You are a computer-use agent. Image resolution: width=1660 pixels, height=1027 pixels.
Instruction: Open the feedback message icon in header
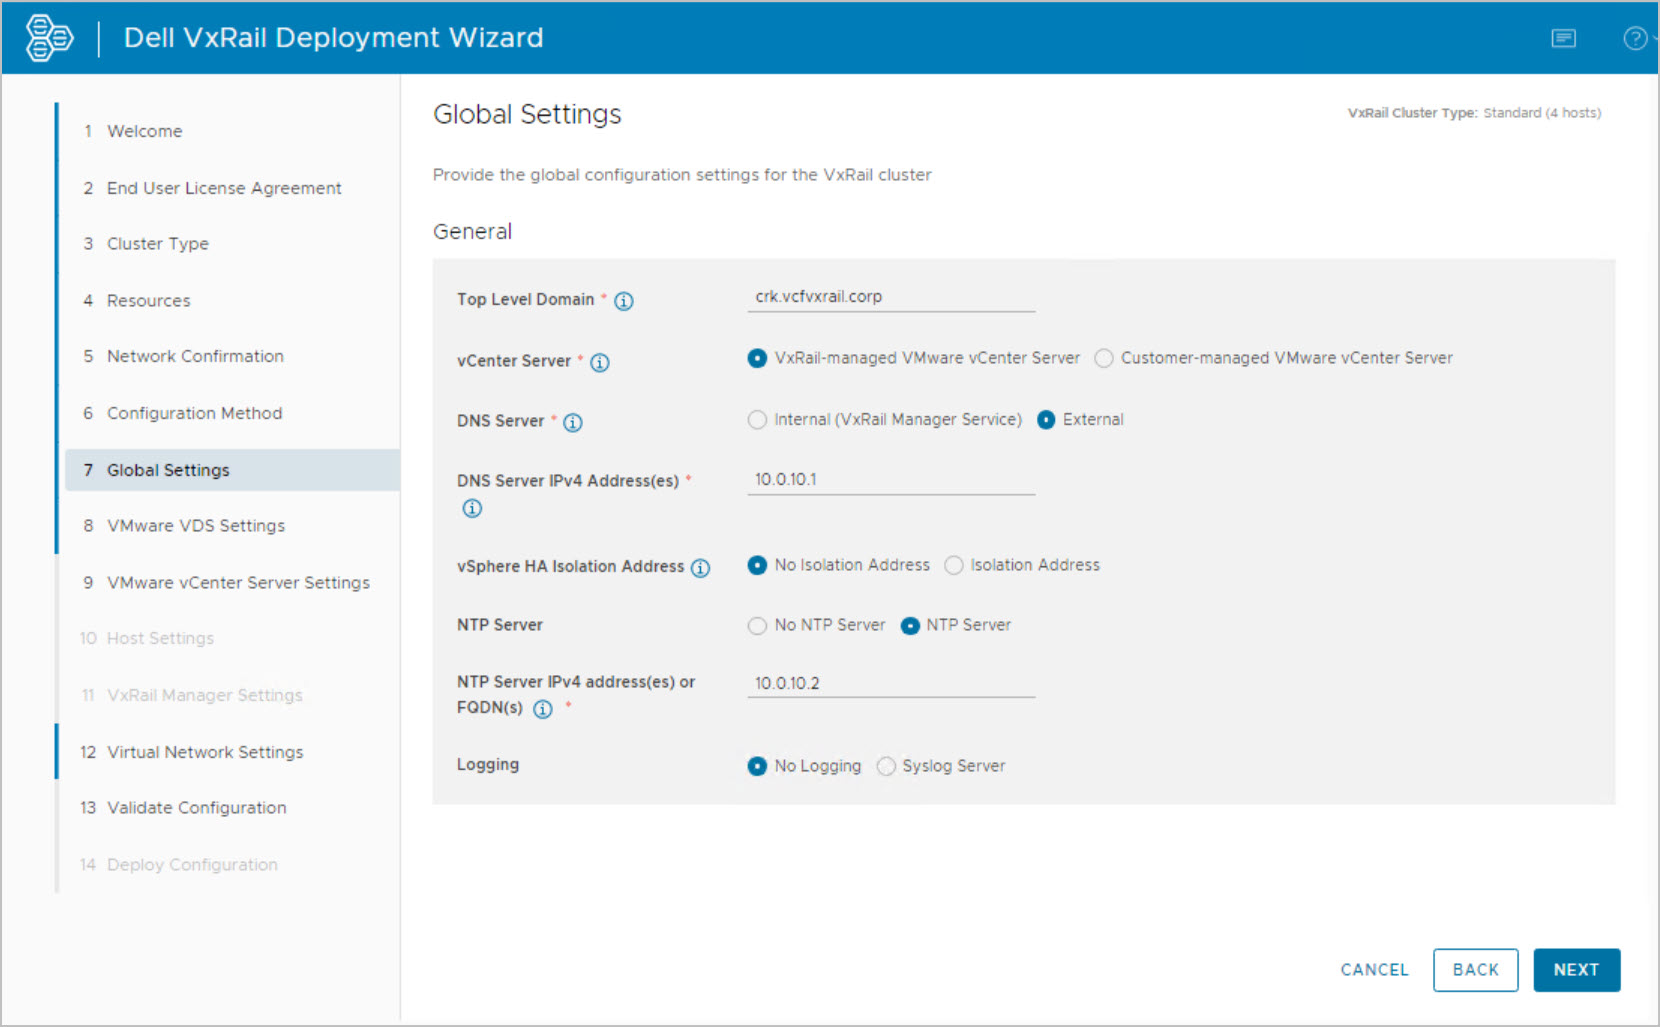[x=1563, y=38]
